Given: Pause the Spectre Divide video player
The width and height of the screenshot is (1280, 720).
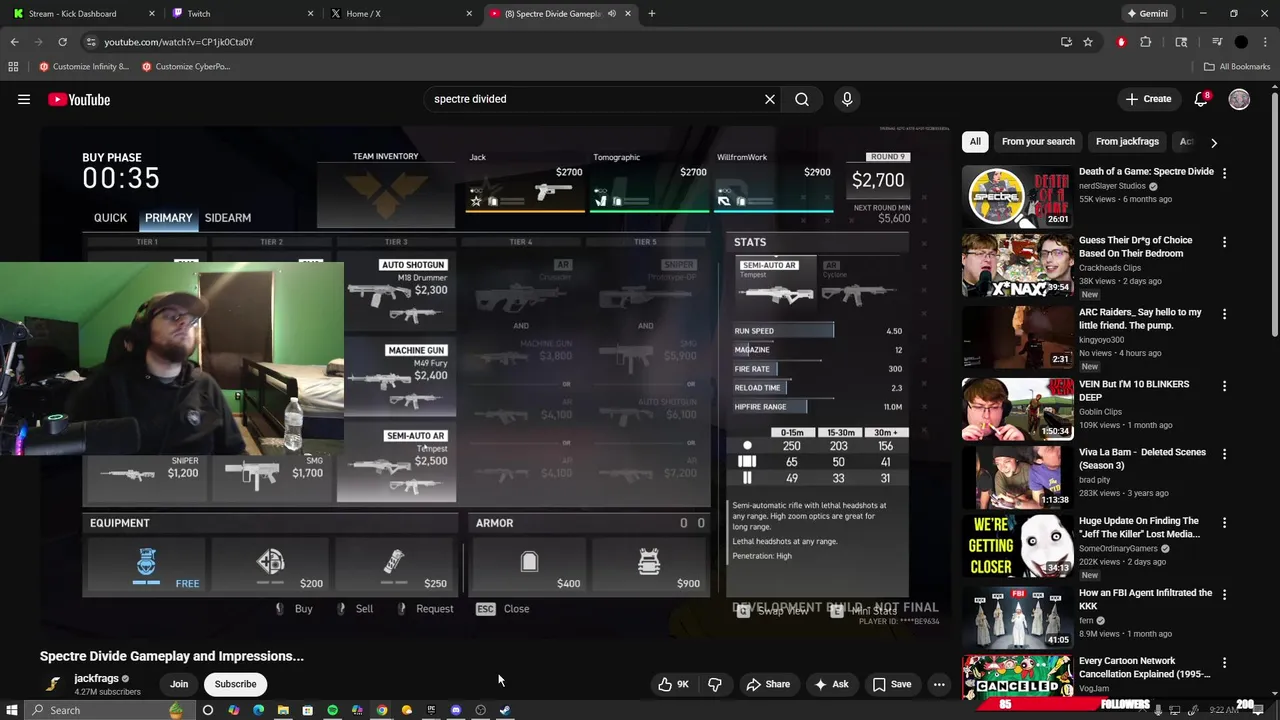Looking at the screenshot, I should (496, 380).
